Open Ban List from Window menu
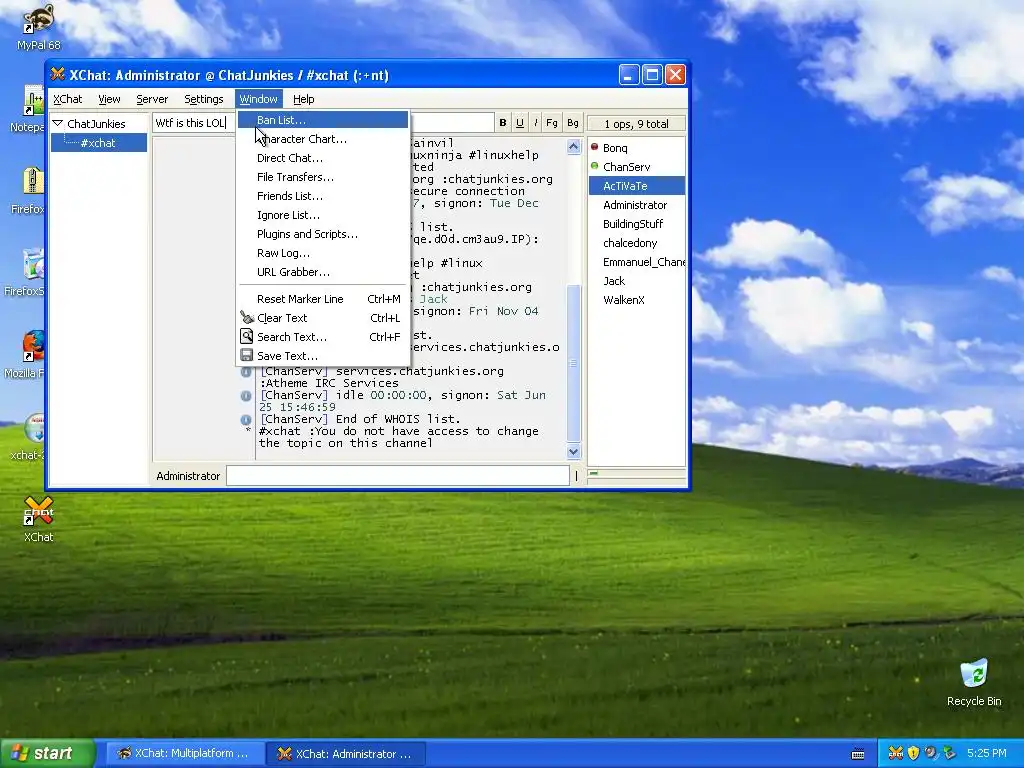This screenshot has width=1024, height=768. coord(323,120)
